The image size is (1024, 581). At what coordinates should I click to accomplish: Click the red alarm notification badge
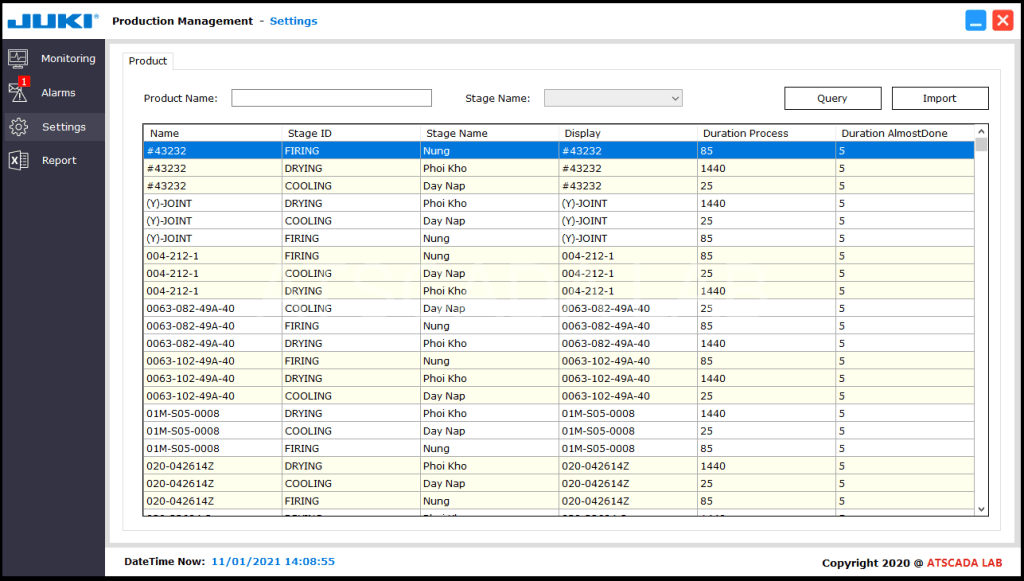[24, 82]
